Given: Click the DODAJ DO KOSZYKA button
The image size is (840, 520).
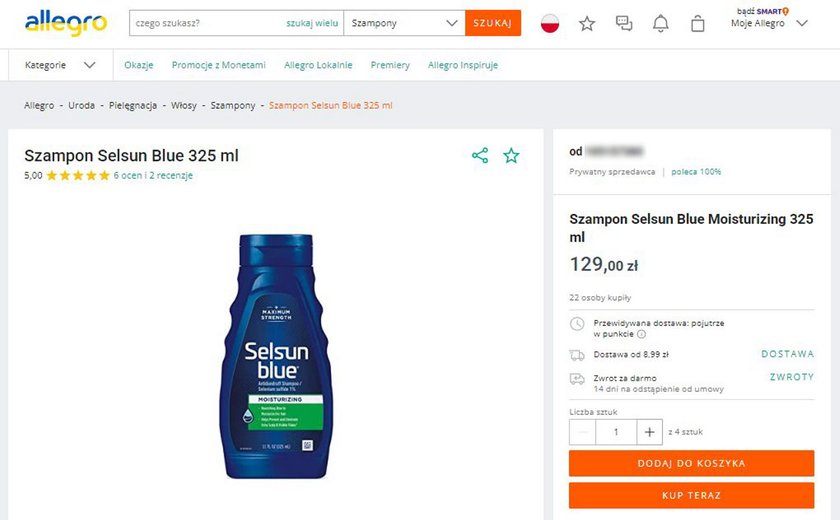Looking at the screenshot, I should click(x=692, y=463).
